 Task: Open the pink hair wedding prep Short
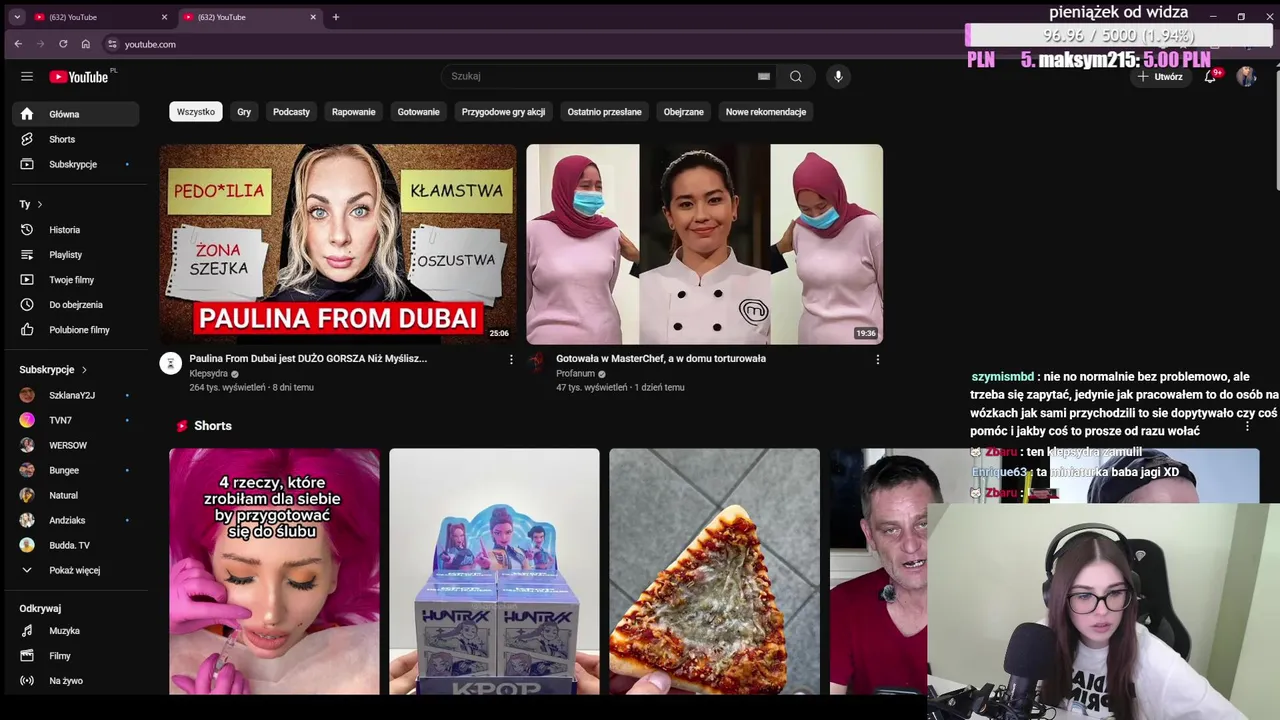[274, 571]
